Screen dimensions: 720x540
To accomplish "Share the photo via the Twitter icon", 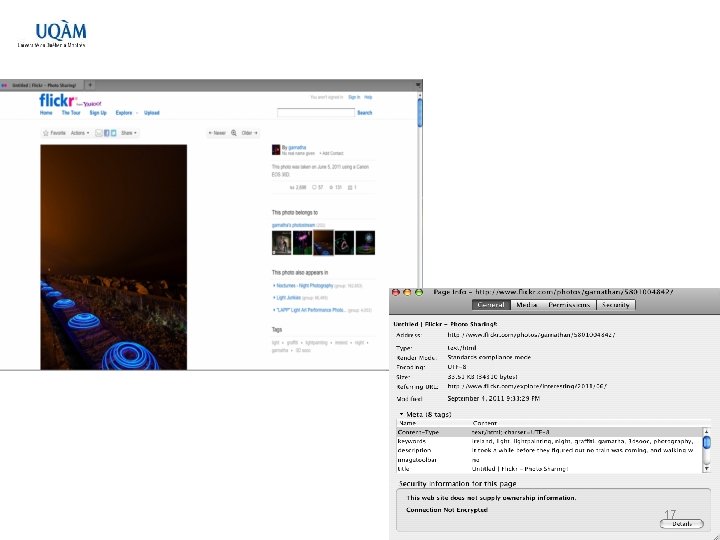I will click(x=113, y=133).
